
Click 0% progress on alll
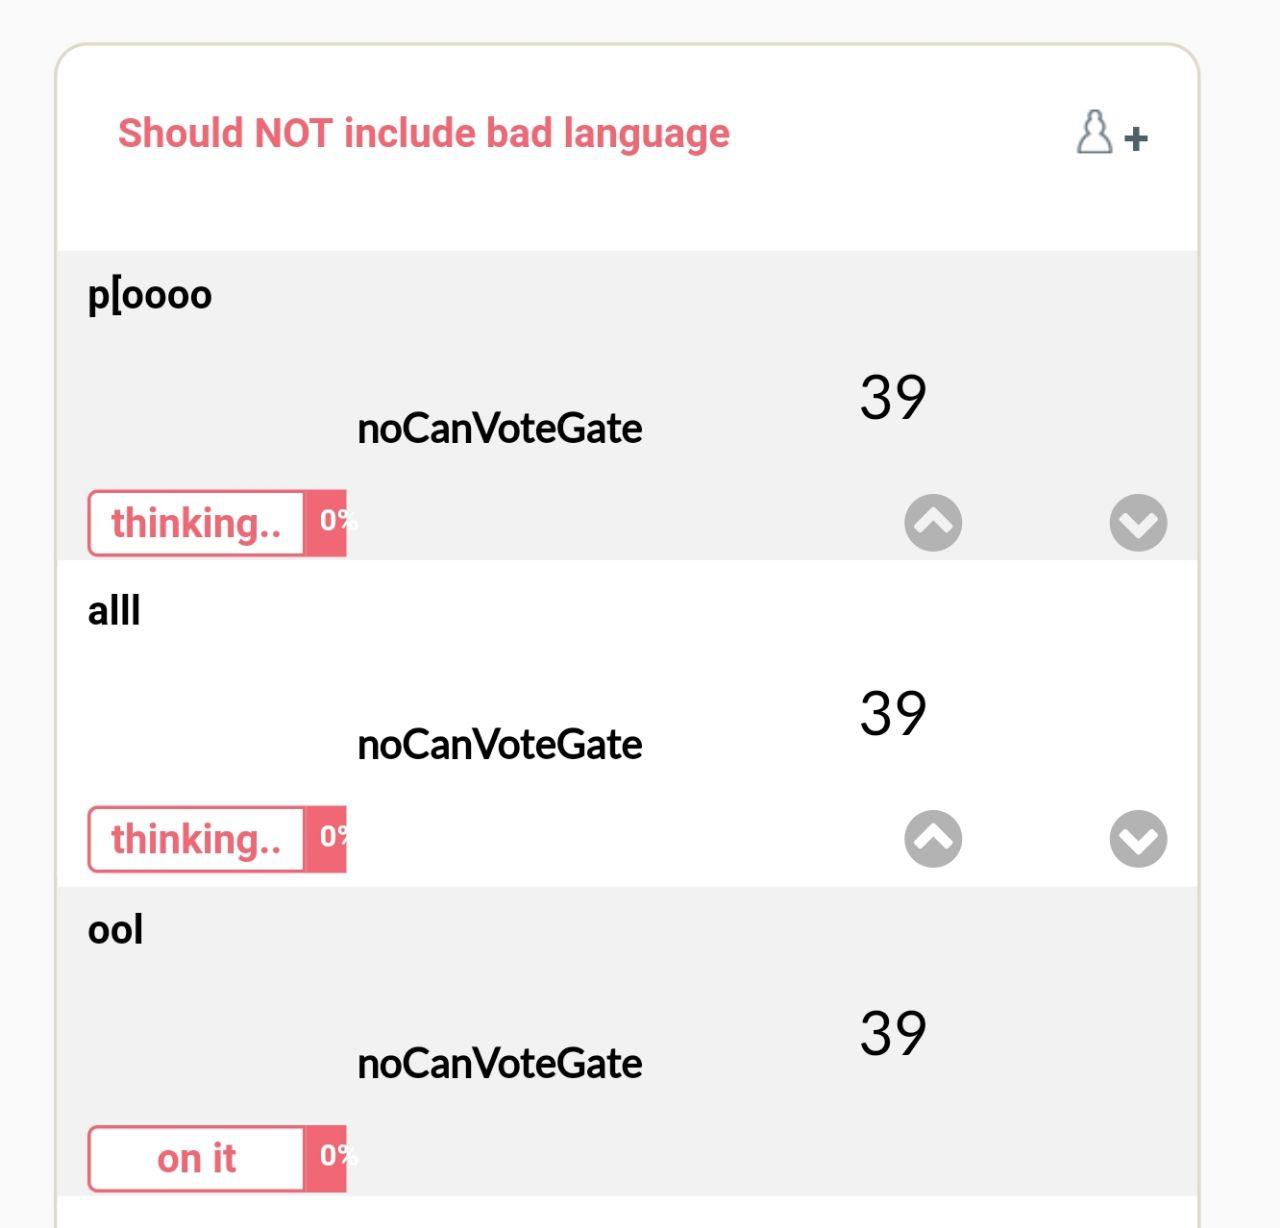[326, 839]
